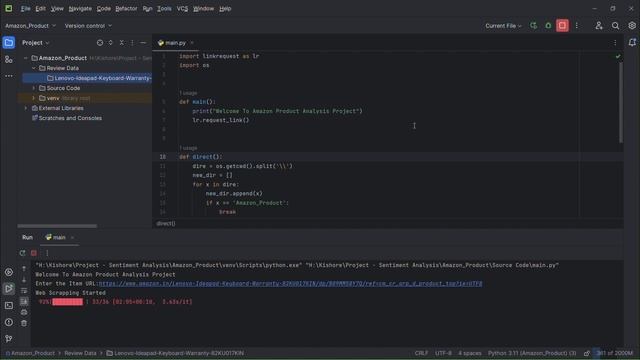Image resolution: width=640 pixels, height=360 pixels.
Task: Rerun main in Run panel
Action: point(22,253)
